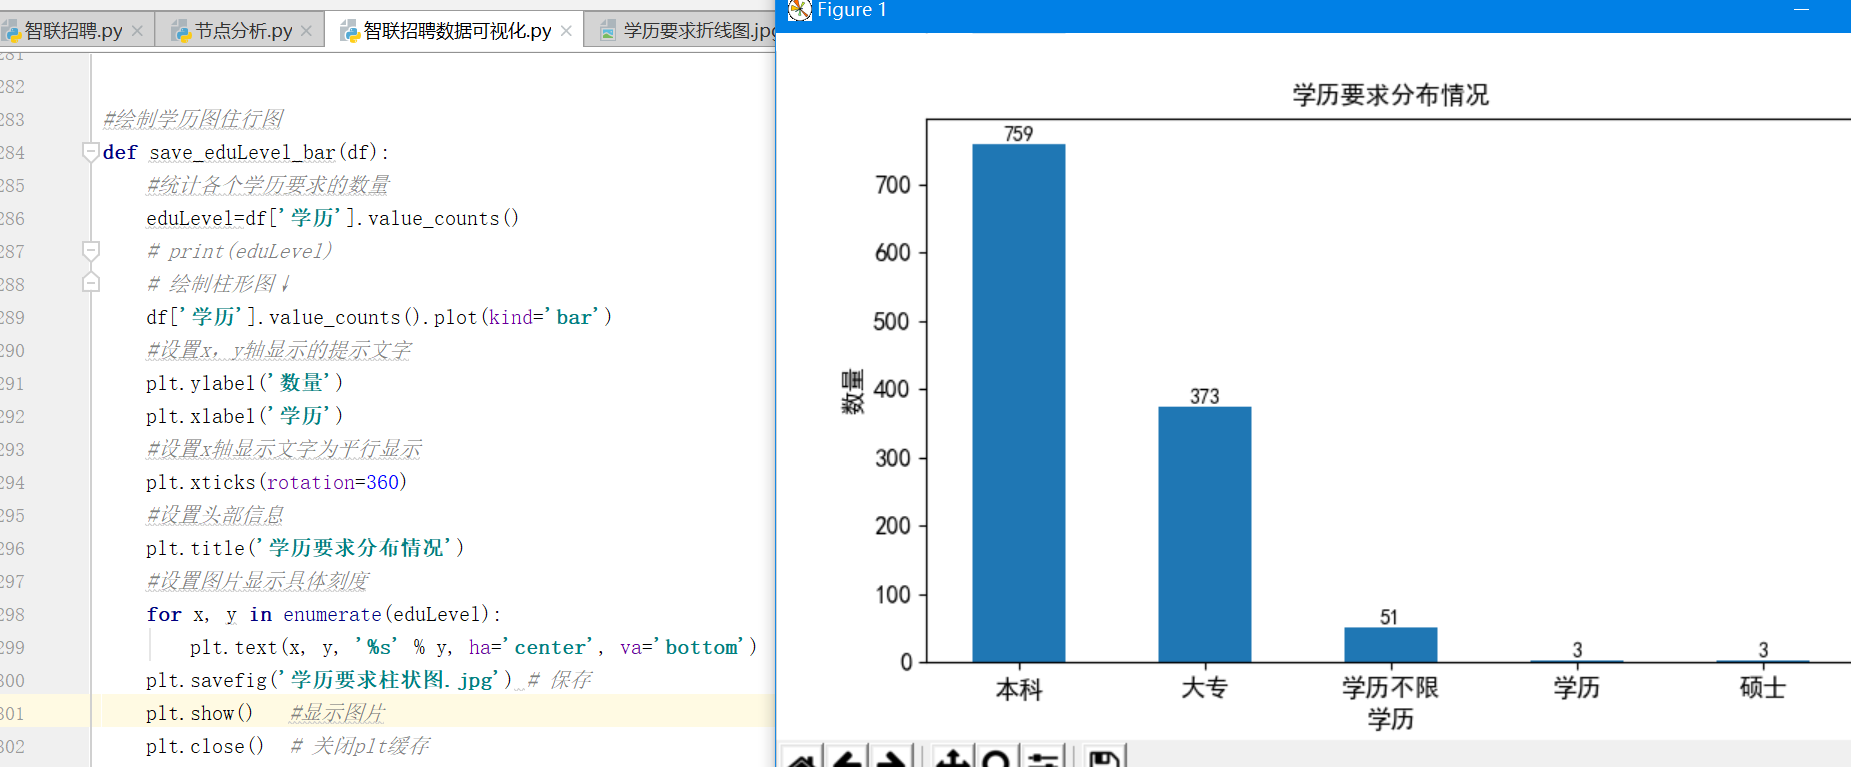Click the eduLevel=df['学历'].value_counts() line
1851x767 pixels.
pos(333,218)
